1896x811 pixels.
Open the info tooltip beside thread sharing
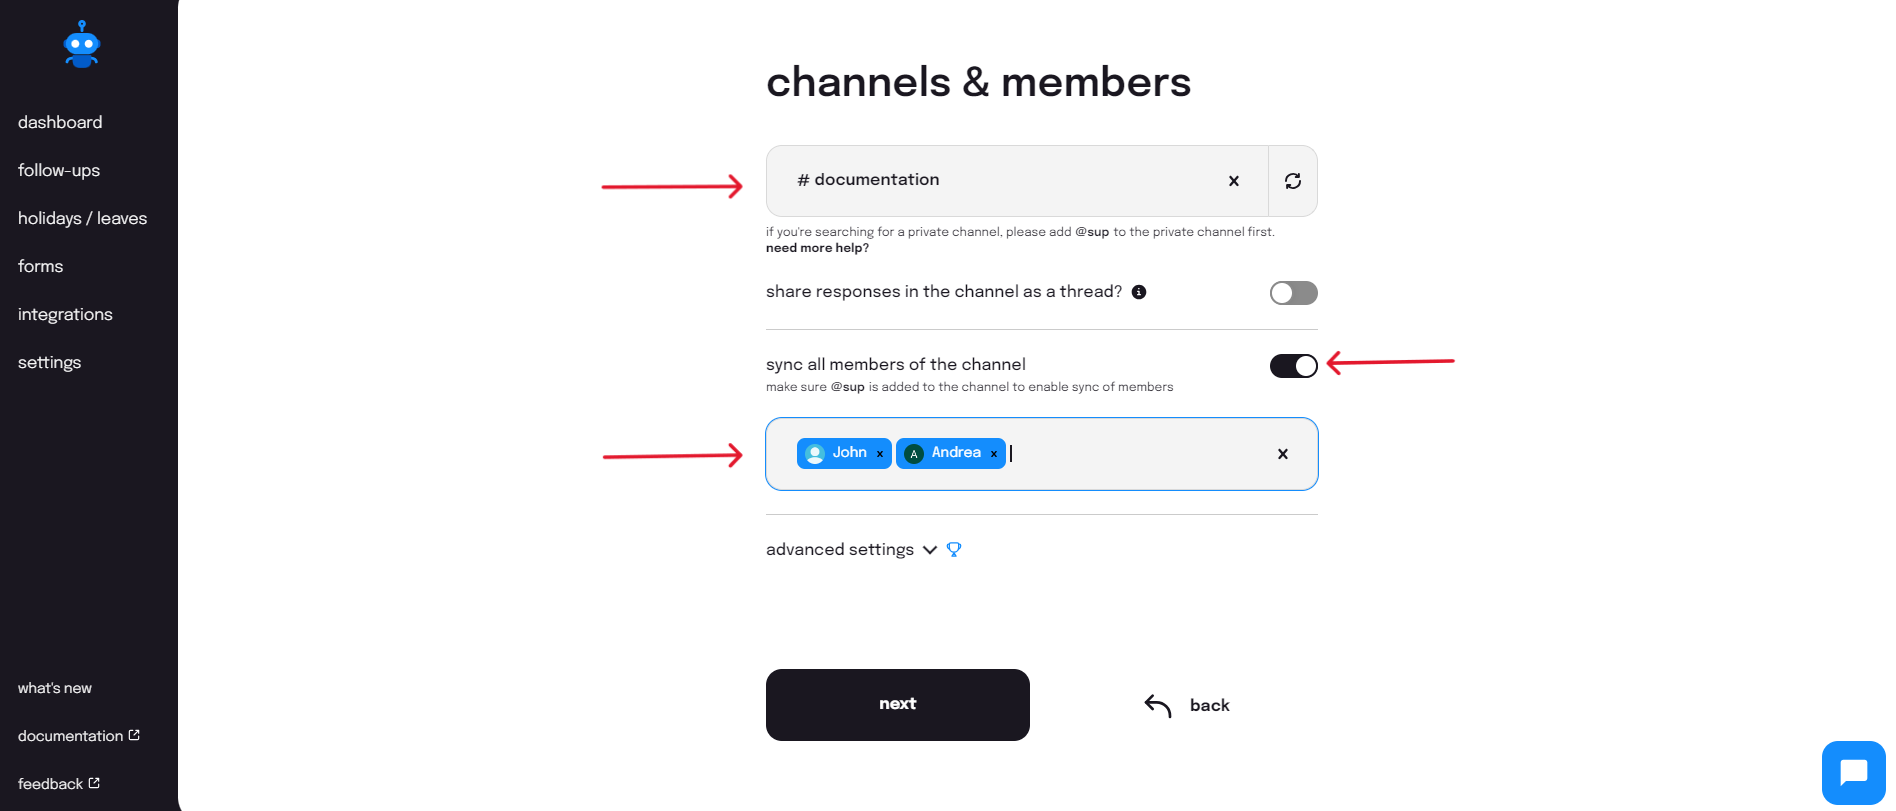pos(1139,292)
